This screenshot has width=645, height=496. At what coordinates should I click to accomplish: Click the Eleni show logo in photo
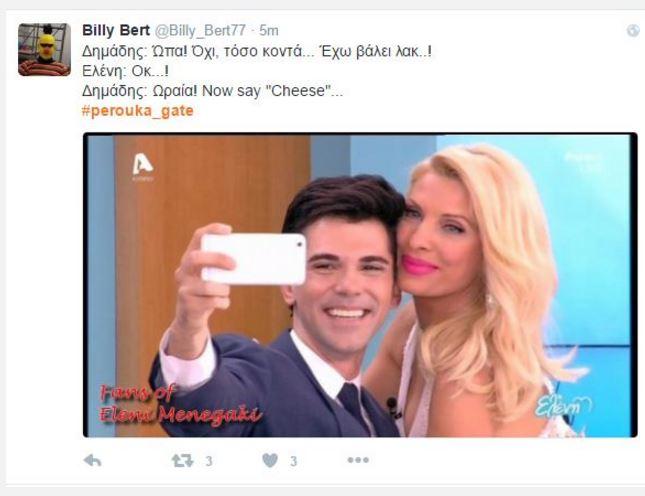pyautogui.click(x=563, y=405)
